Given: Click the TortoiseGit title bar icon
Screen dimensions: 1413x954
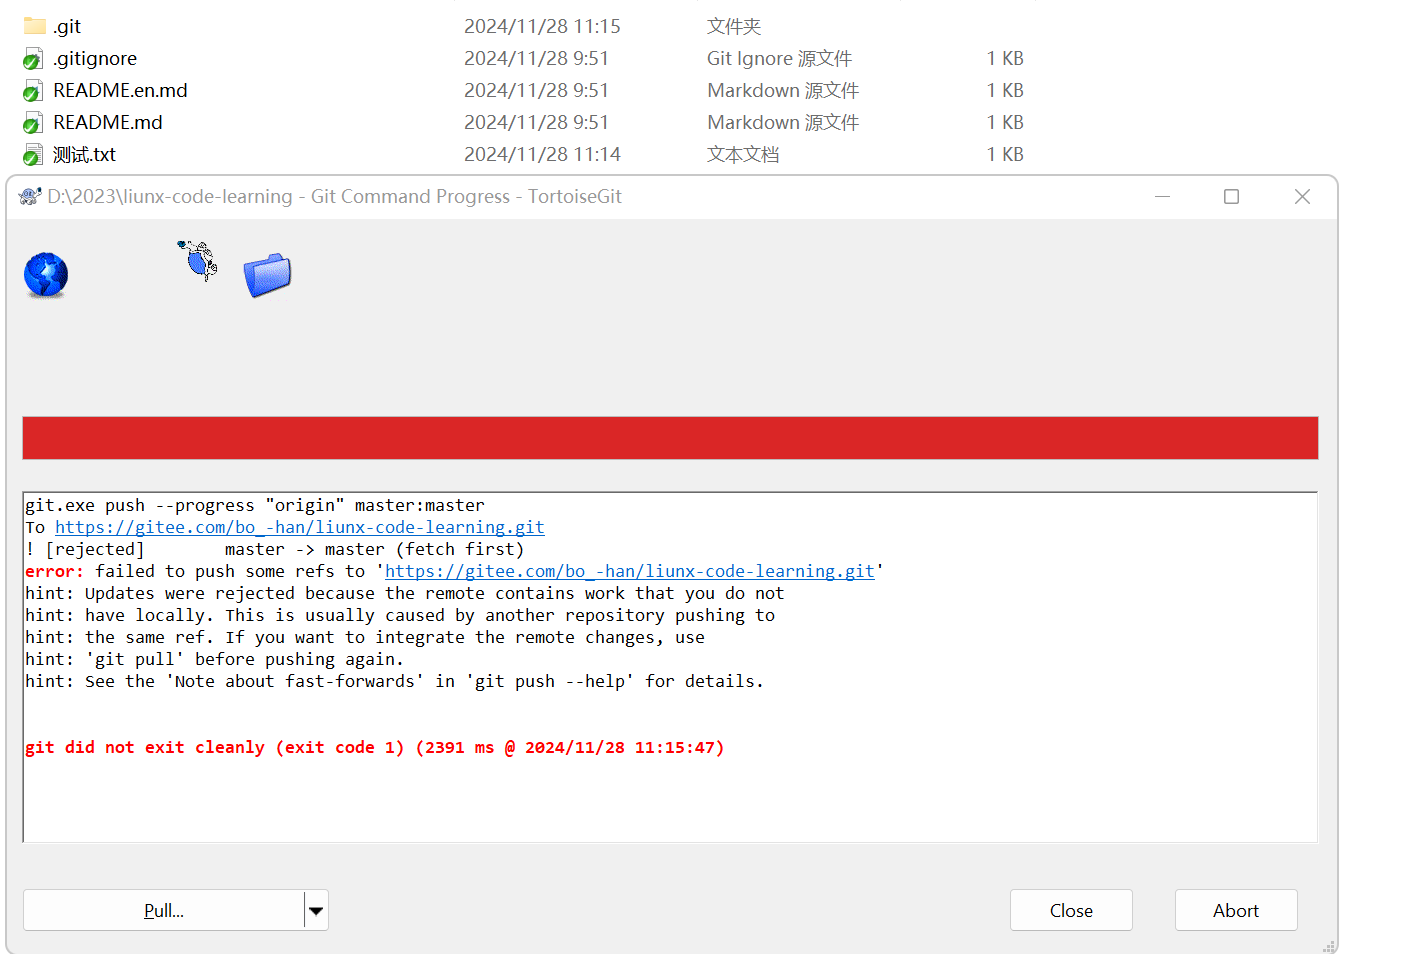Looking at the screenshot, I should click(x=30, y=196).
